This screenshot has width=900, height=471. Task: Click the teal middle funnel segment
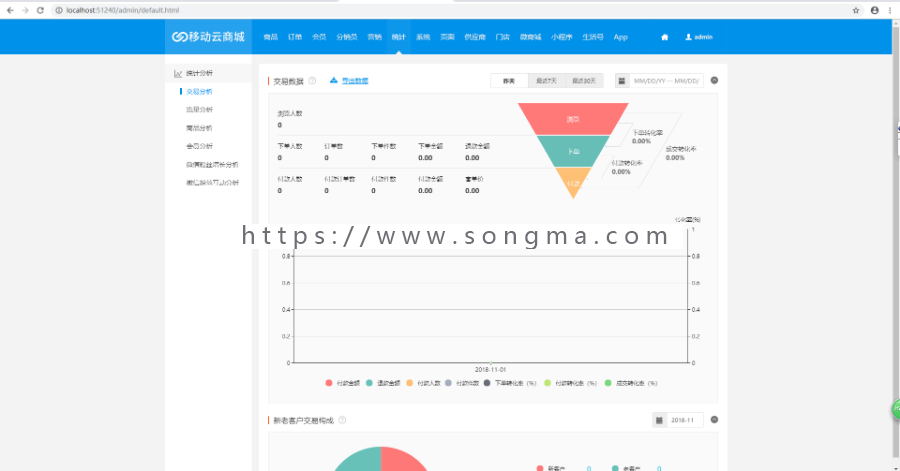point(573,151)
